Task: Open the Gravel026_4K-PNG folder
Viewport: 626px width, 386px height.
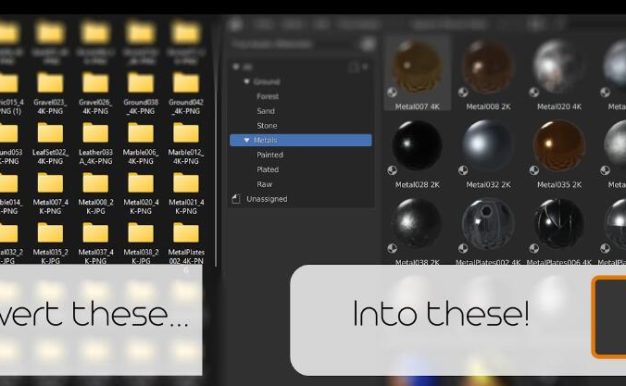Action: pos(95,93)
